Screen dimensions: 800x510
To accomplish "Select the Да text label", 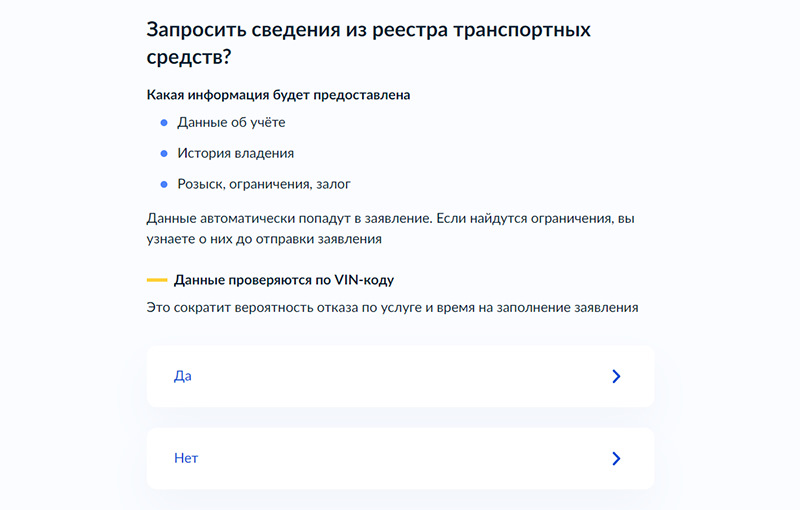I will pyautogui.click(x=183, y=376).
